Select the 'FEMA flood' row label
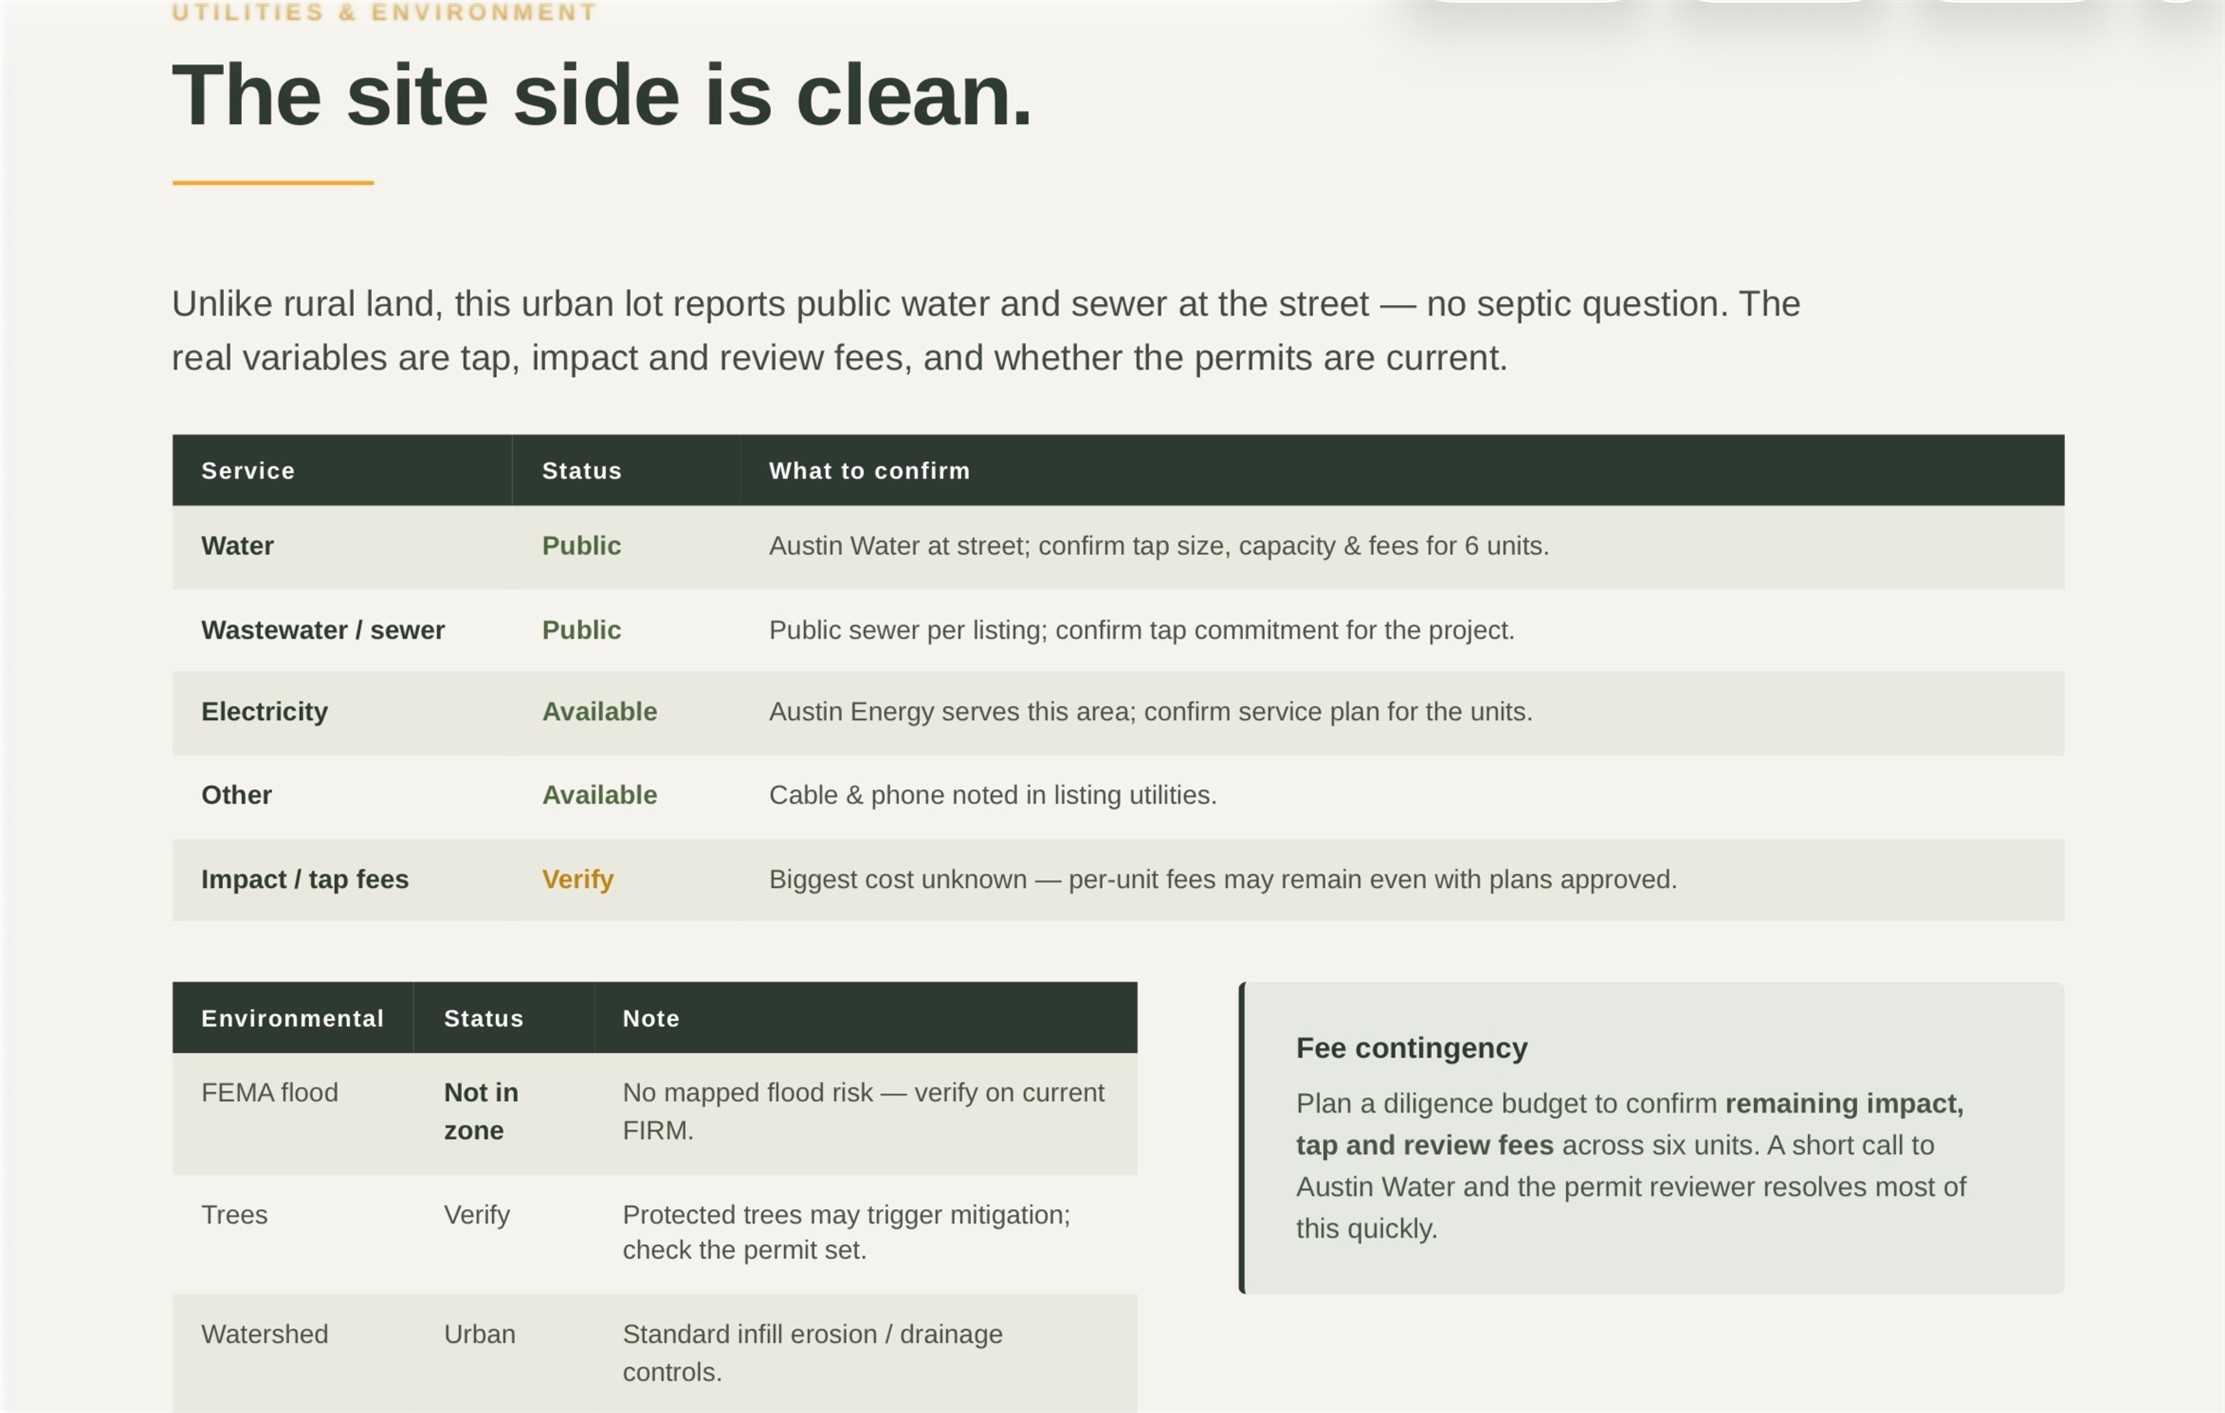 (269, 1092)
